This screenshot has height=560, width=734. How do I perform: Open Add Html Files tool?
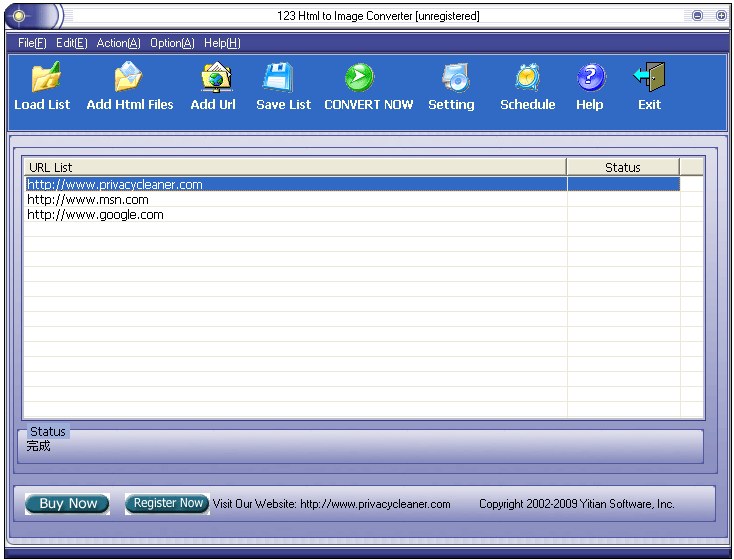[130, 79]
